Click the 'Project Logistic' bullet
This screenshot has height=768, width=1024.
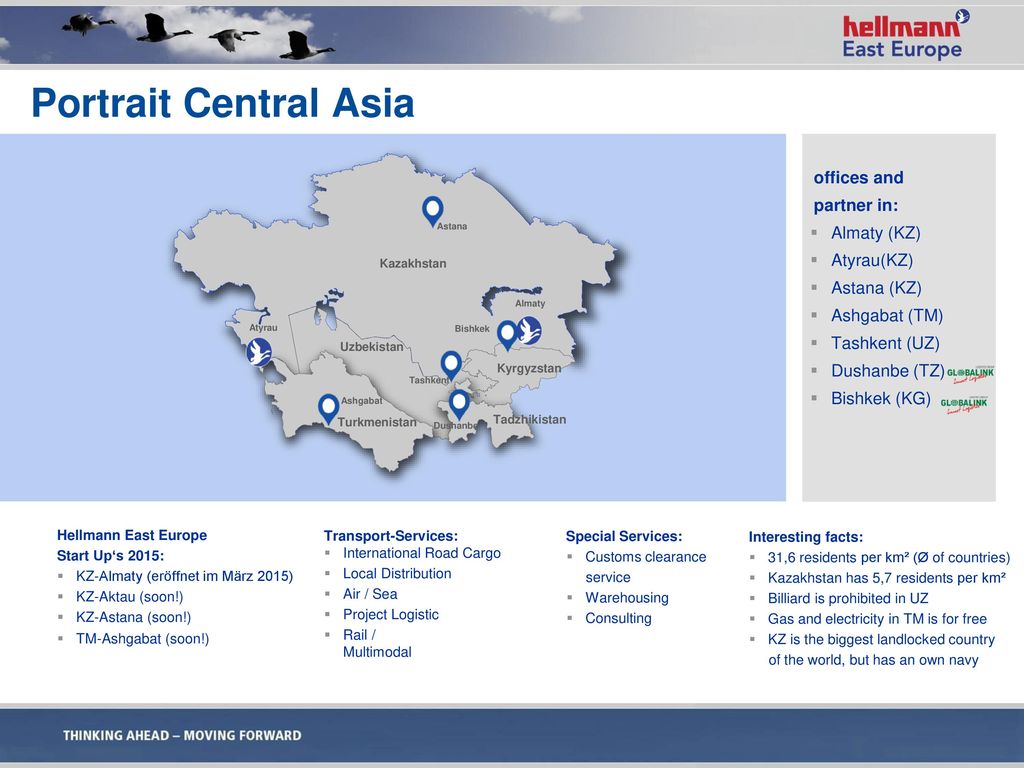pos(391,615)
